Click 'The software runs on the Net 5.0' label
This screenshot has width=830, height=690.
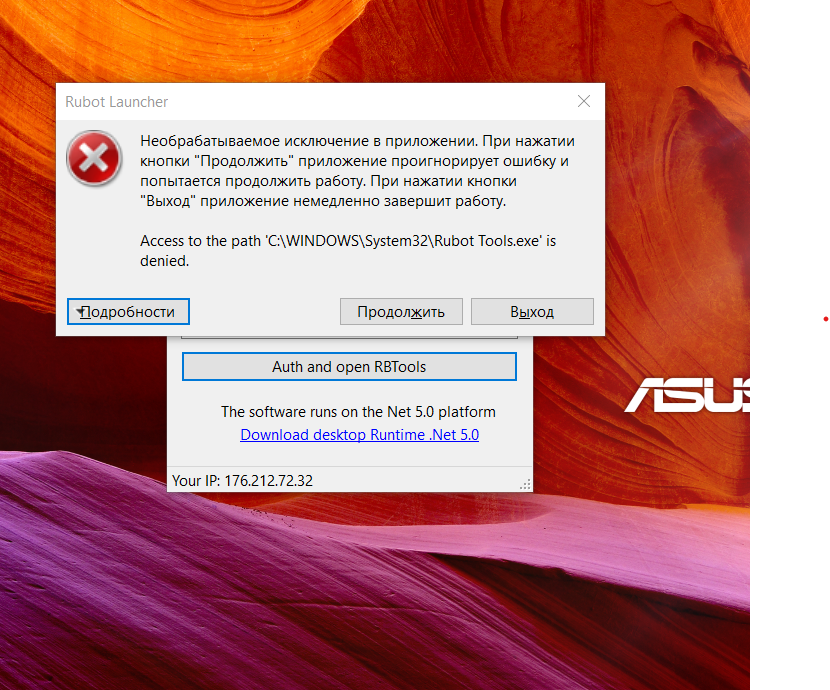point(358,412)
